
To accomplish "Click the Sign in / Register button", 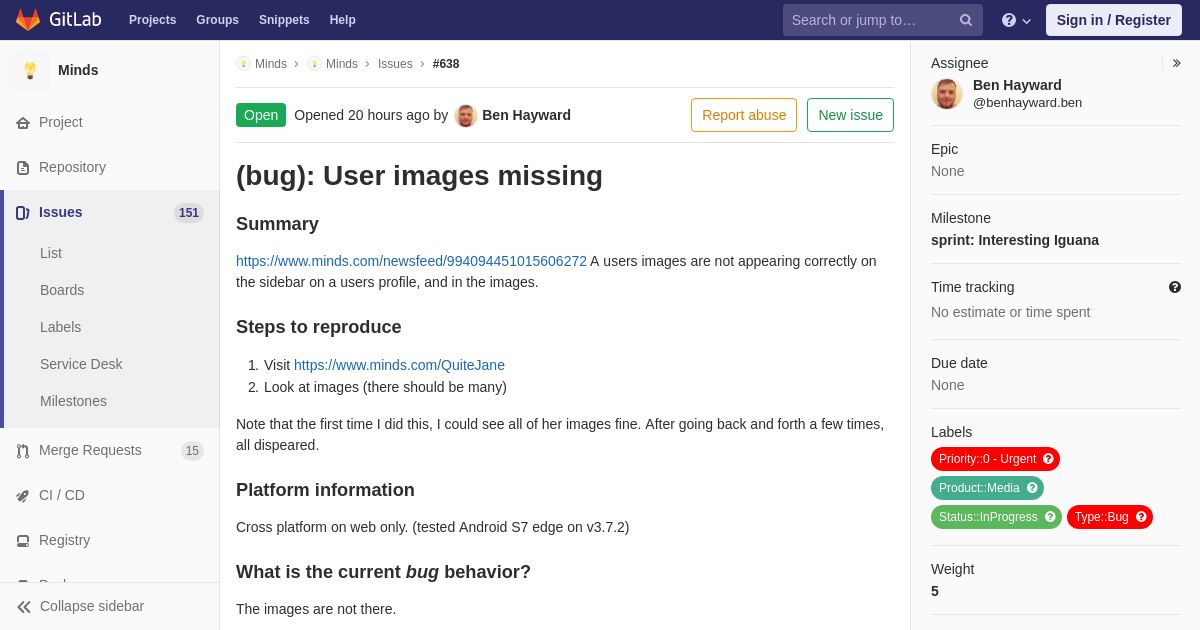I will coord(1114,20).
